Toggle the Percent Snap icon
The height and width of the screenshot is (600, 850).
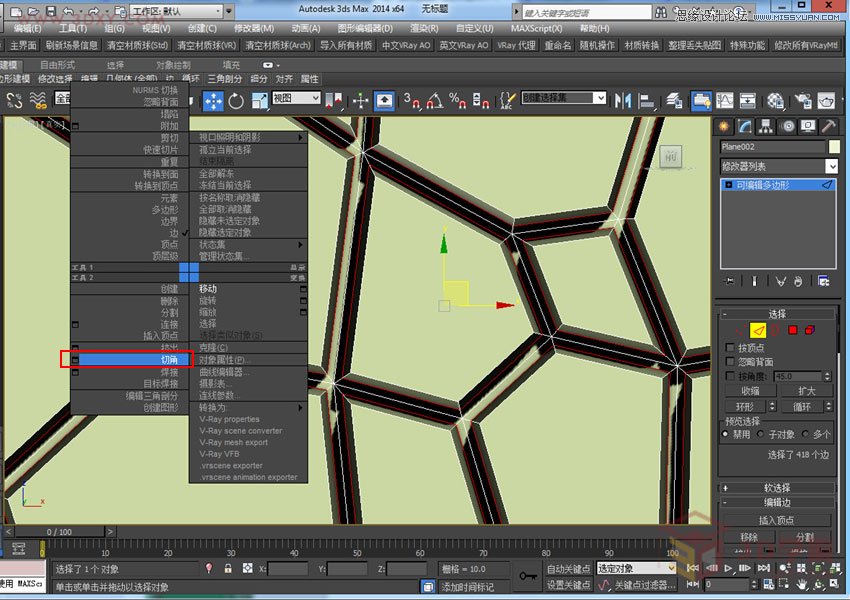(x=458, y=101)
